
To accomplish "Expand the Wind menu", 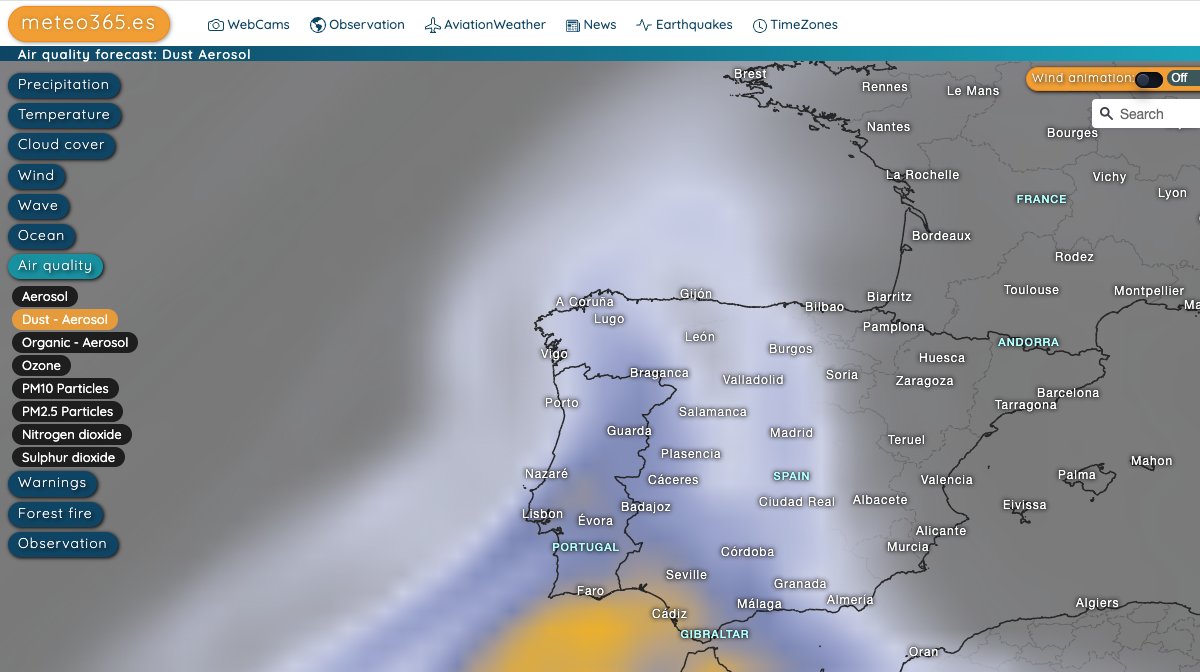I will tap(37, 176).
